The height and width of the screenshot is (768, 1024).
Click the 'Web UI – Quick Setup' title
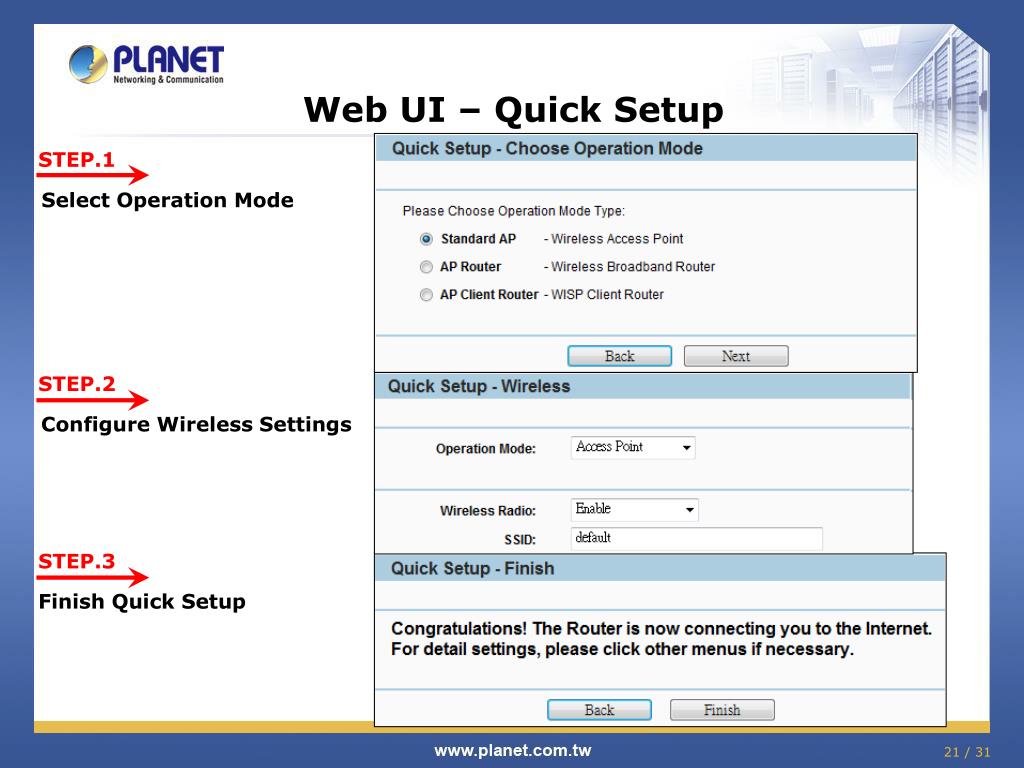click(514, 109)
